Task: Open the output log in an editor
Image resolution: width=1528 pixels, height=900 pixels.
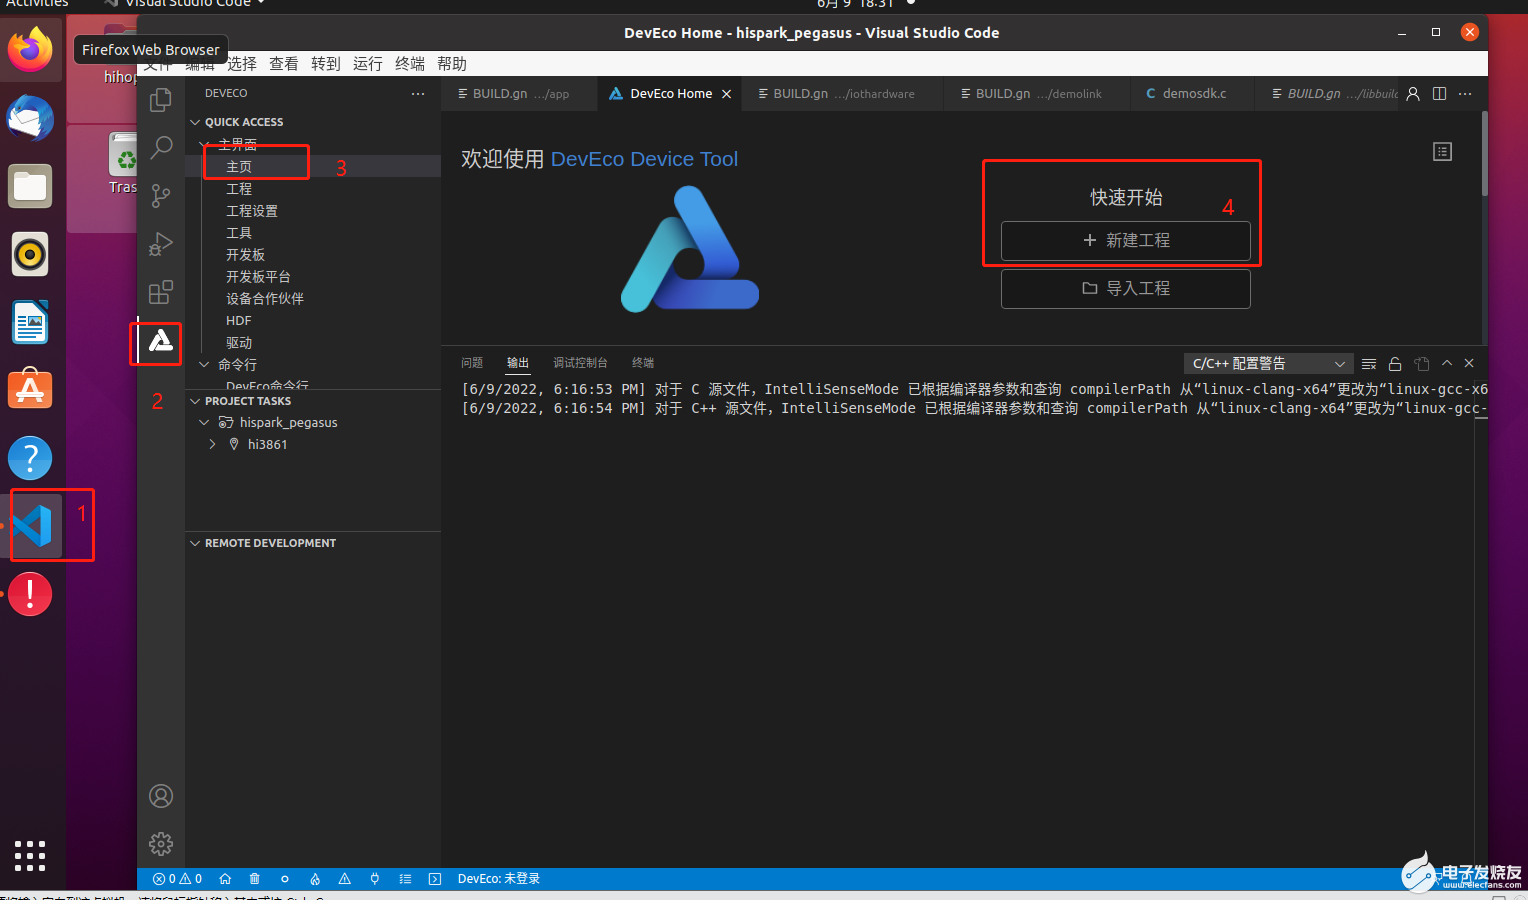Action: tap(1422, 363)
